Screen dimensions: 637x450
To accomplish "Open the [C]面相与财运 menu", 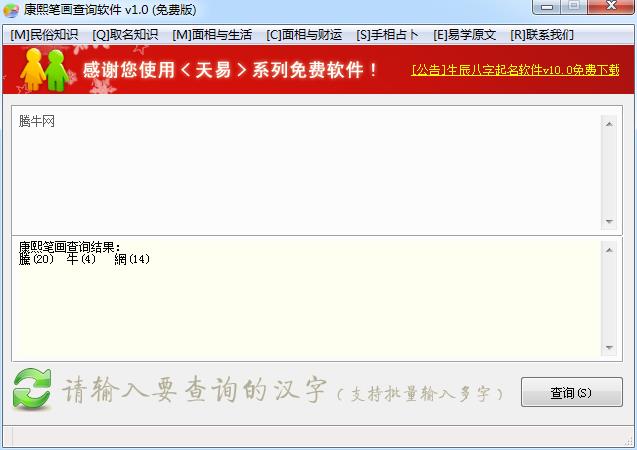I will 304,35.
